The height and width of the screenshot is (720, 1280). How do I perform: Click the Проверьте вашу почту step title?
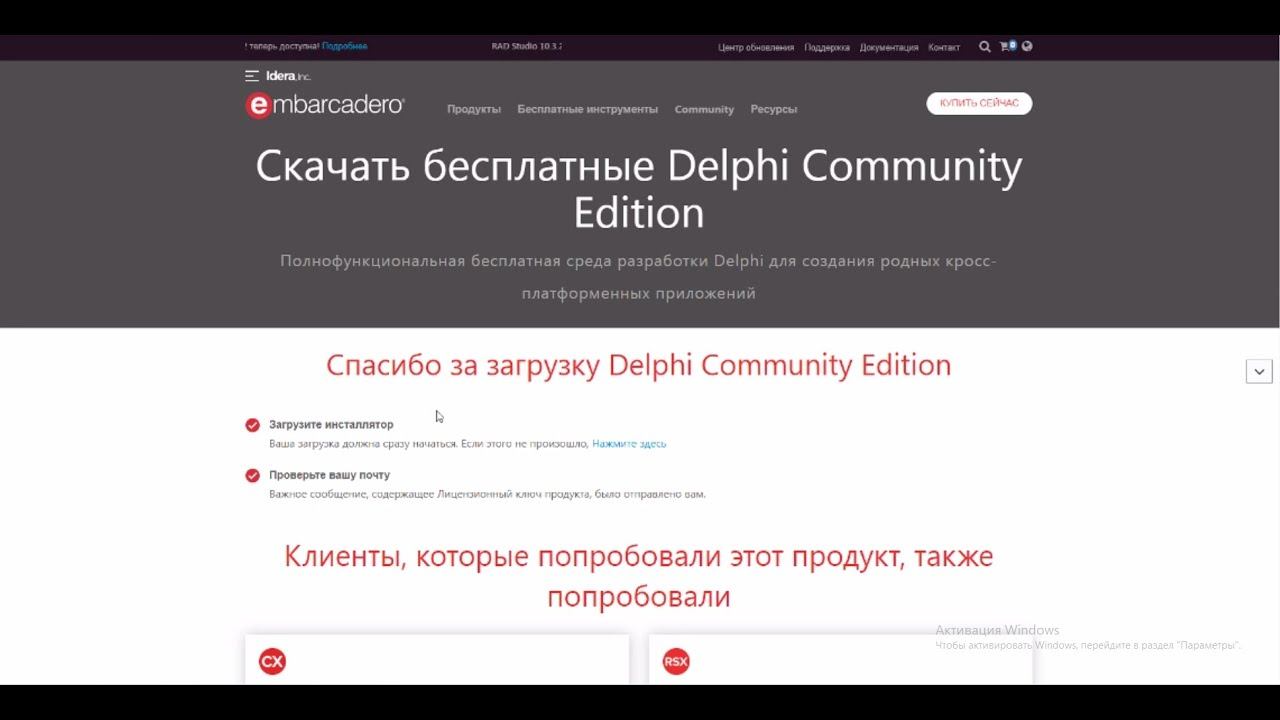point(329,475)
